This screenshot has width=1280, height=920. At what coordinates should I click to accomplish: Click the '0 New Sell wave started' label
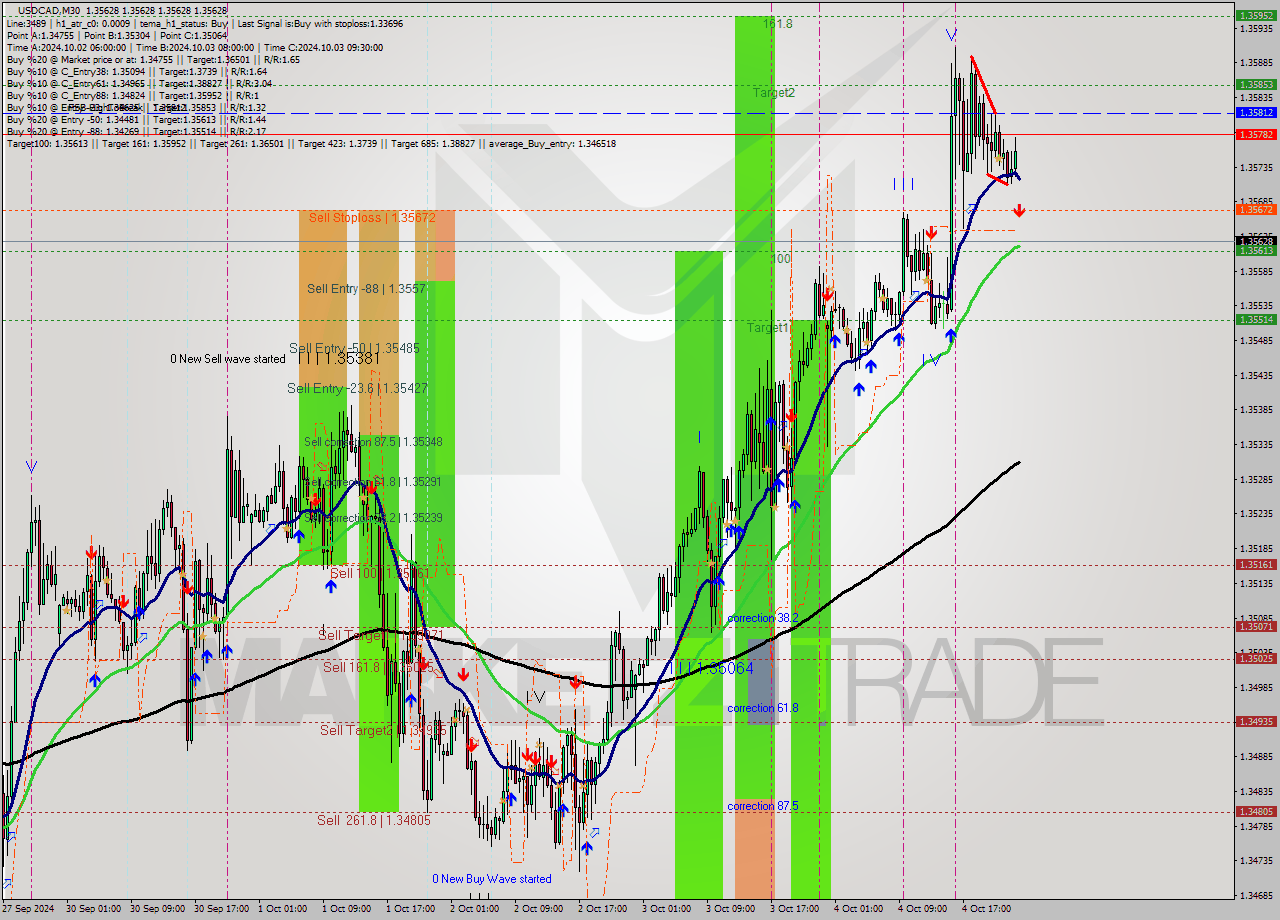[228, 359]
